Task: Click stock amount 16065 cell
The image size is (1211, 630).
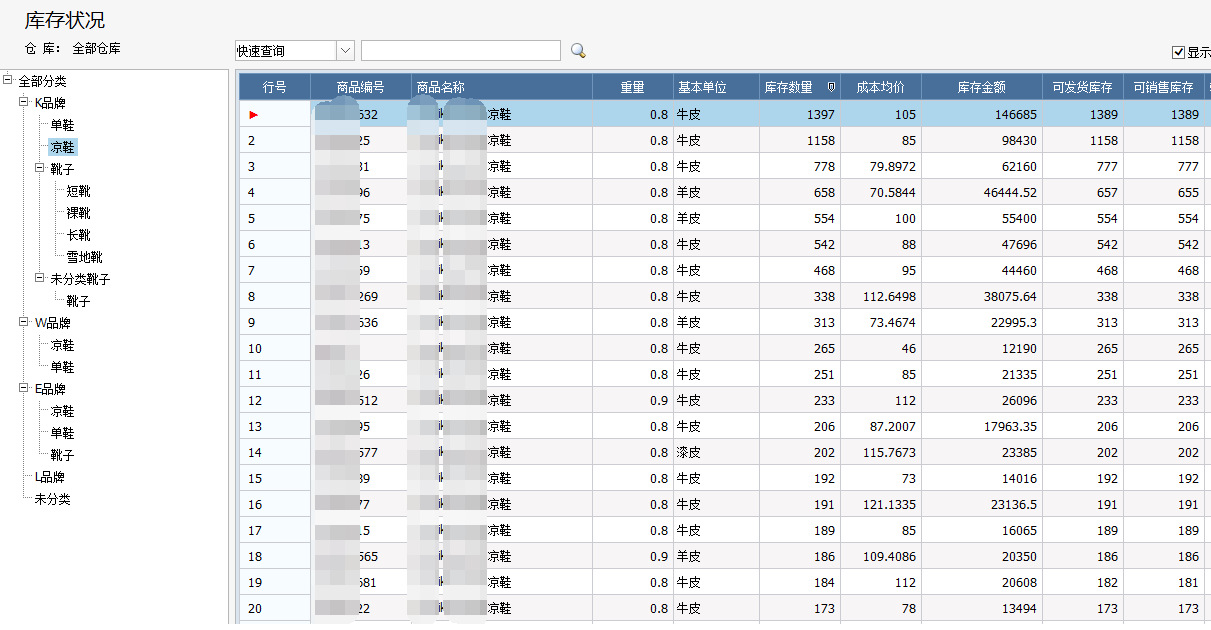Action: tap(981, 531)
